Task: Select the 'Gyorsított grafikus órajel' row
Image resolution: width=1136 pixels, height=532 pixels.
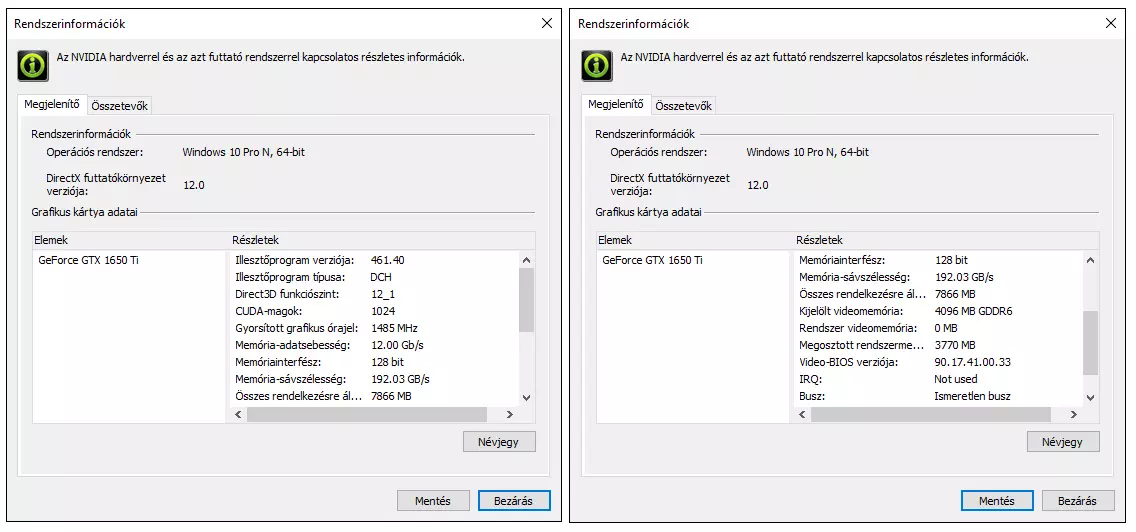Action: point(375,328)
